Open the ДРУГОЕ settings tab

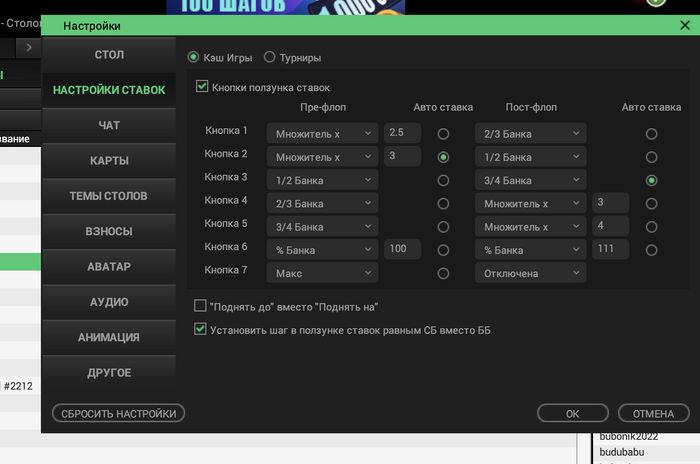pyautogui.click(x=109, y=372)
